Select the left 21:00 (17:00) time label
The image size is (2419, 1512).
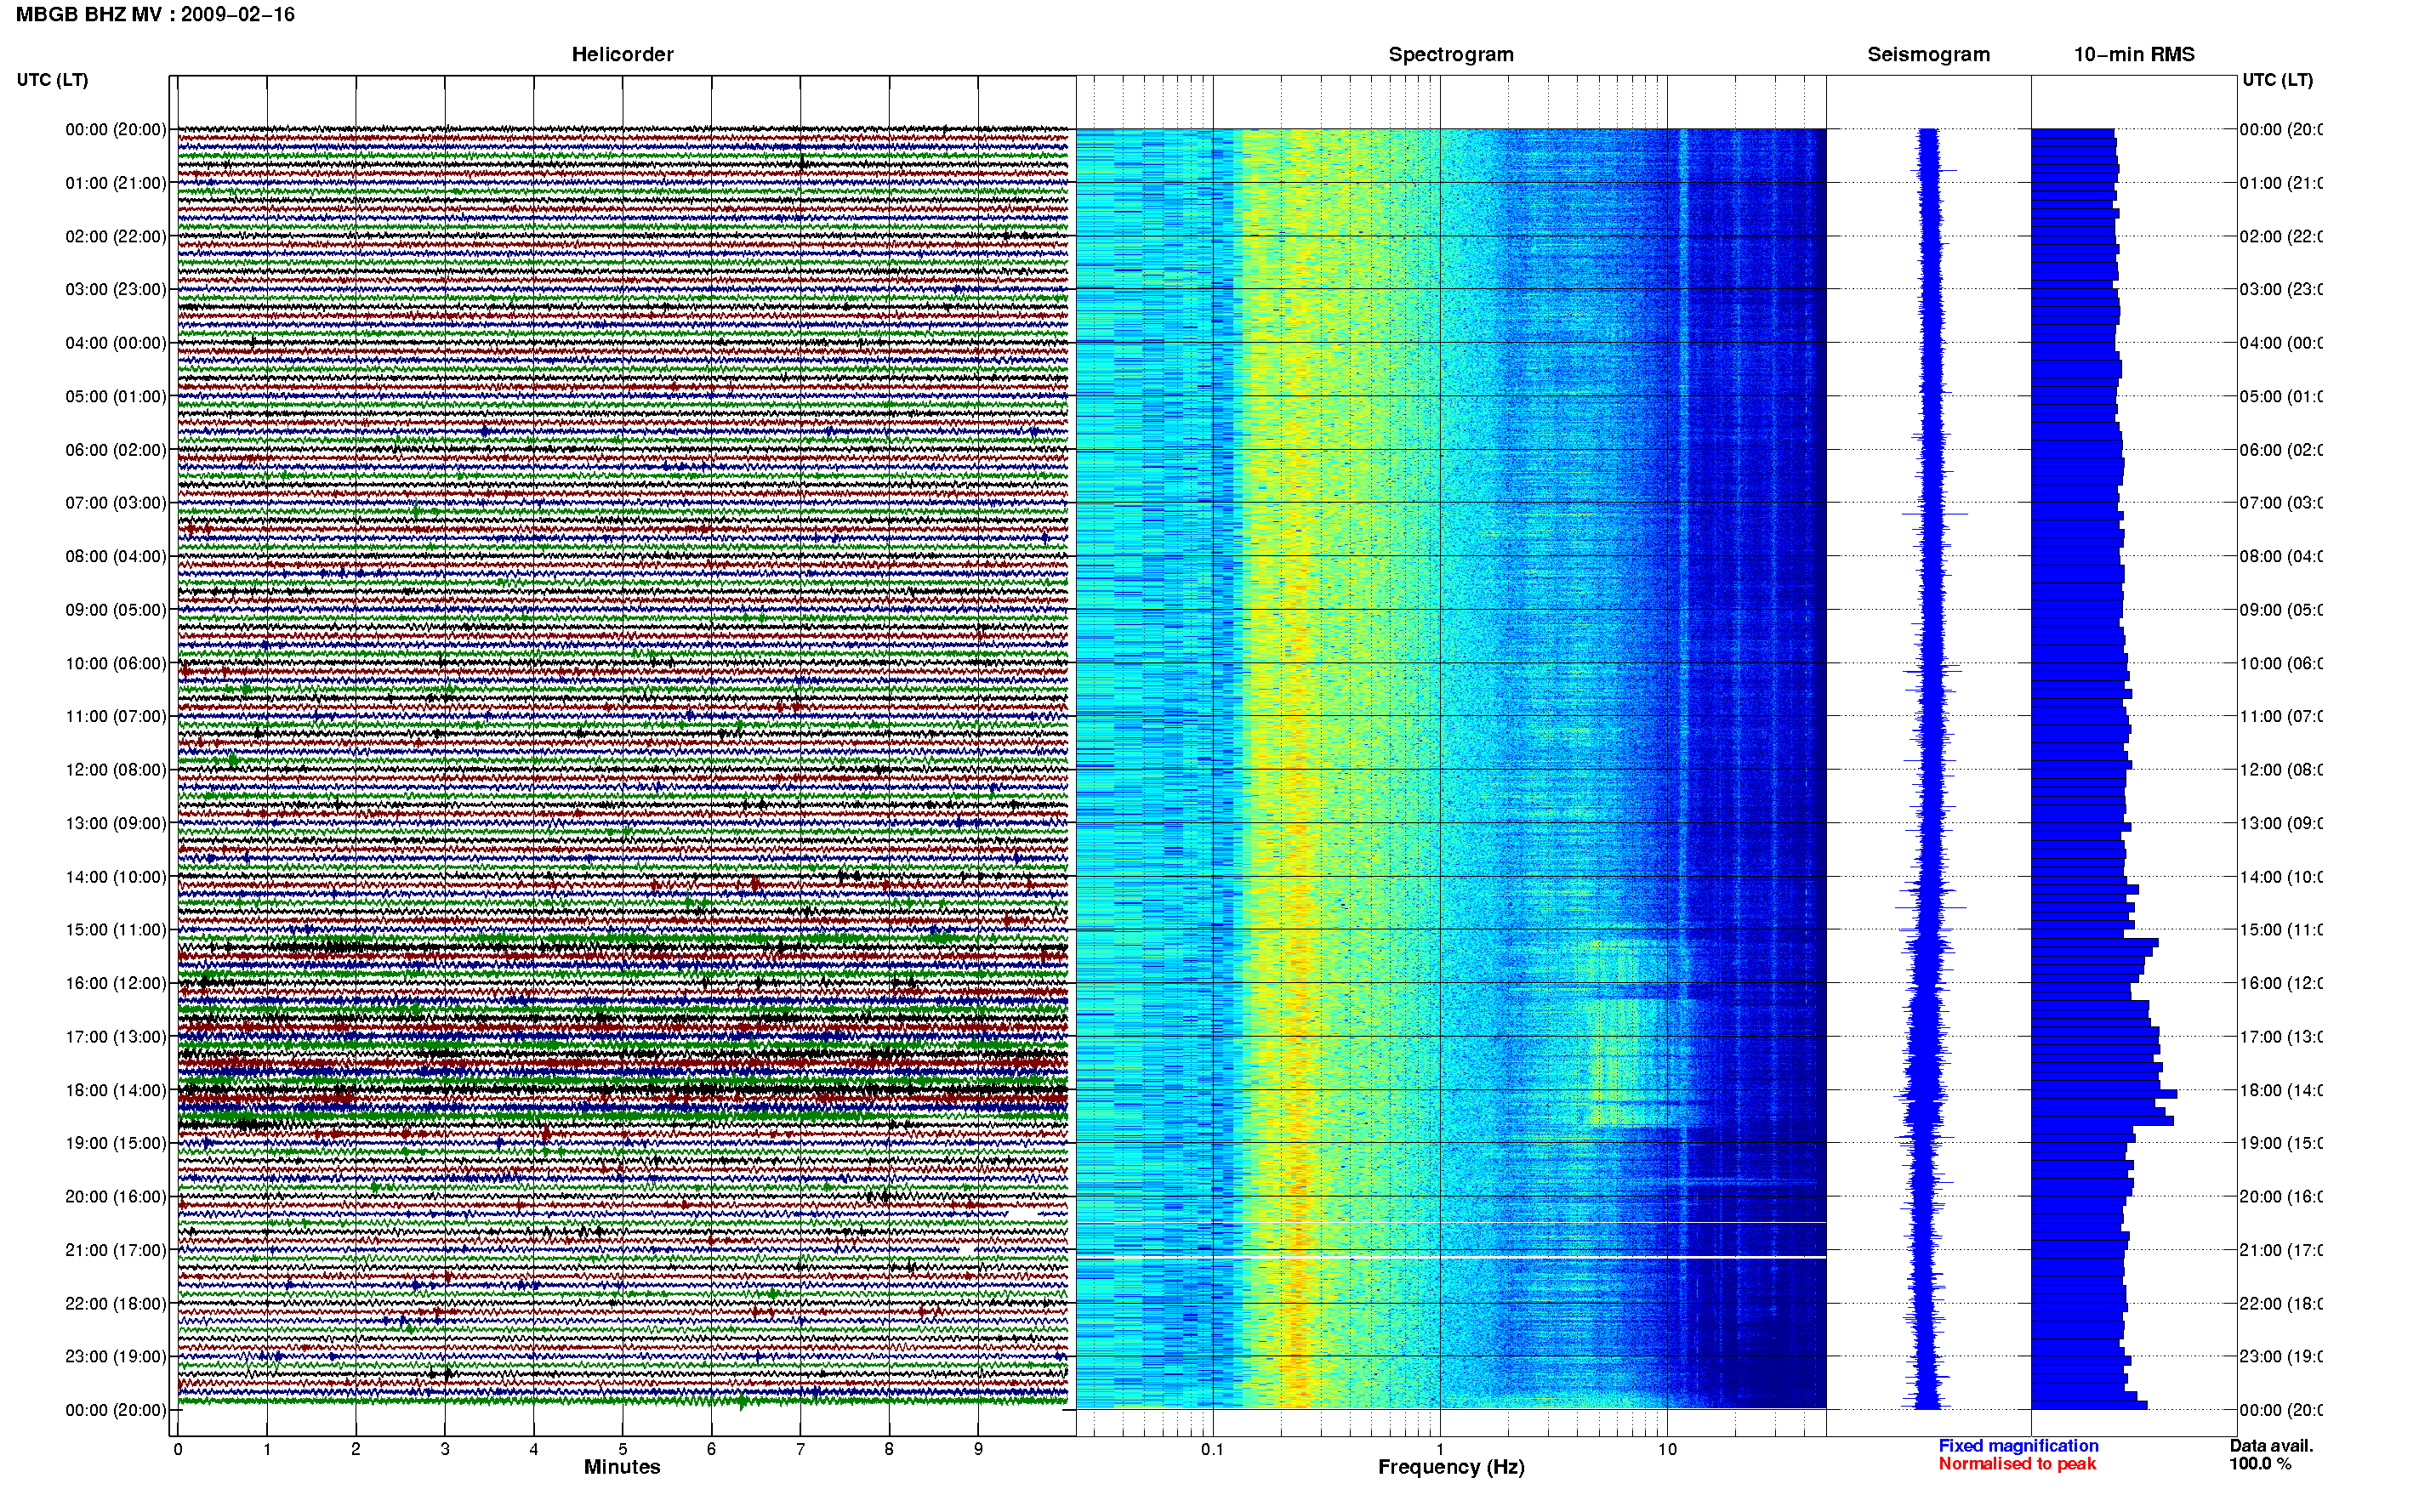pos(116,1250)
